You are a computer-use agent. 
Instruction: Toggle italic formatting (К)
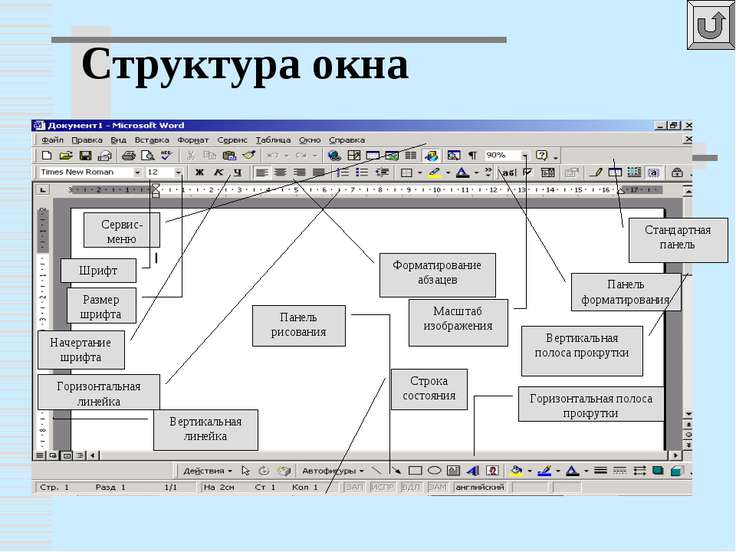tap(218, 173)
